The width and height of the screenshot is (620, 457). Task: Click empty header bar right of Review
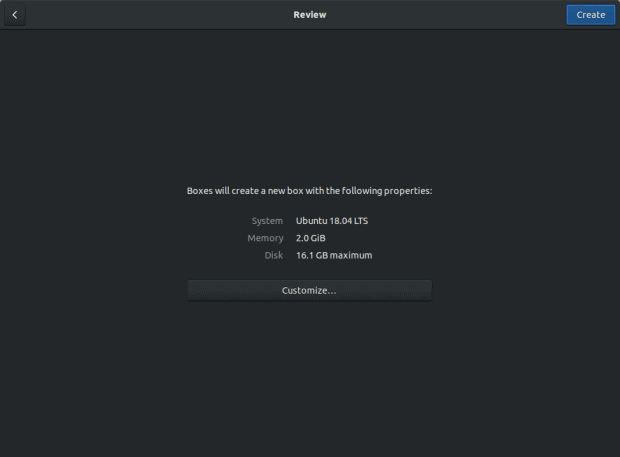click(x=450, y=15)
